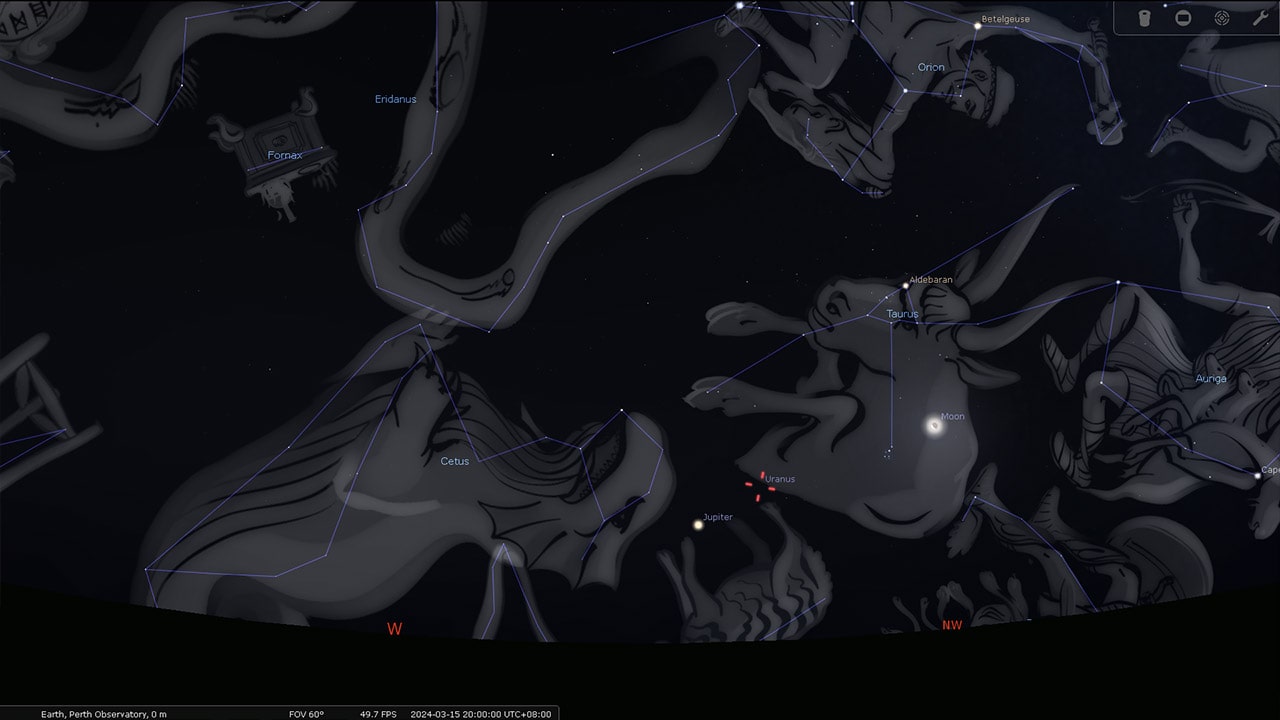This screenshot has height=720, width=1280.
Task: Click the 'FOV 60°' status readout
Action: coord(306,714)
